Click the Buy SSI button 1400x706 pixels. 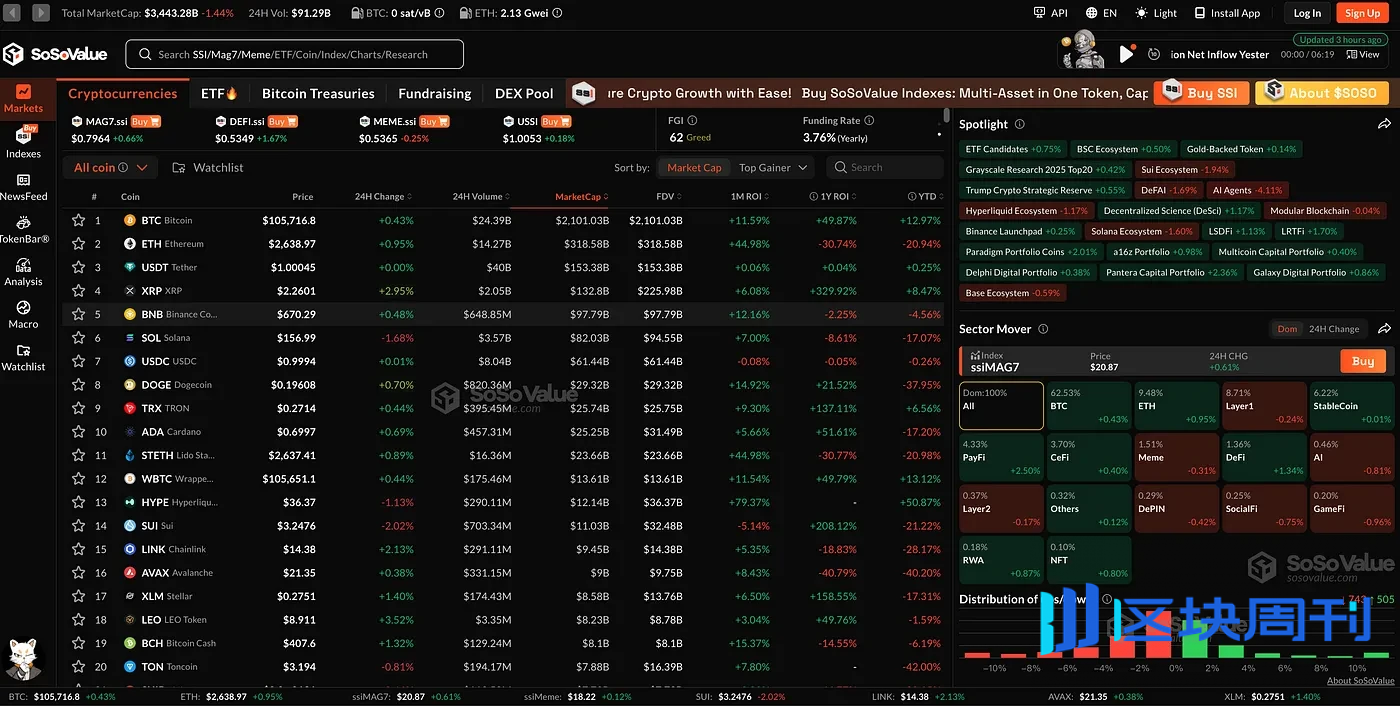pyautogui.click(x=1201, y=92)
